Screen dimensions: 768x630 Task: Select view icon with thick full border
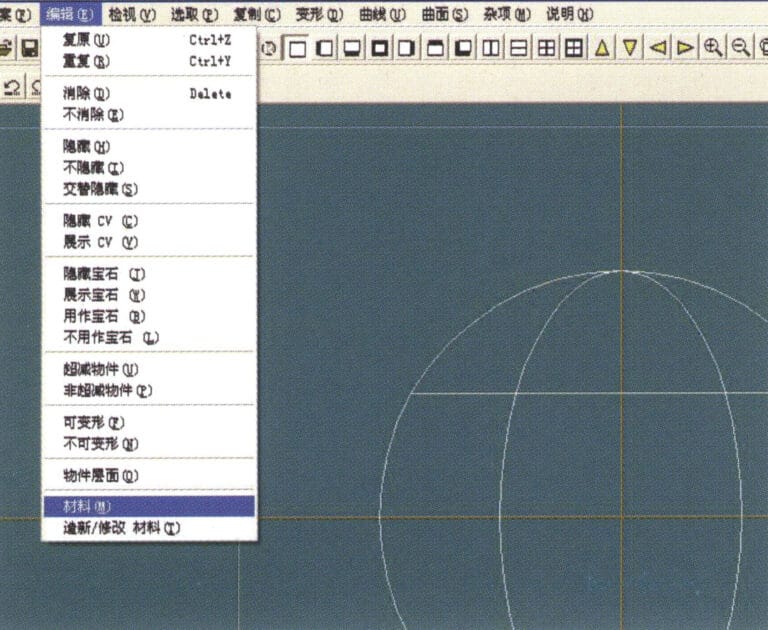[x=380, y=48]
